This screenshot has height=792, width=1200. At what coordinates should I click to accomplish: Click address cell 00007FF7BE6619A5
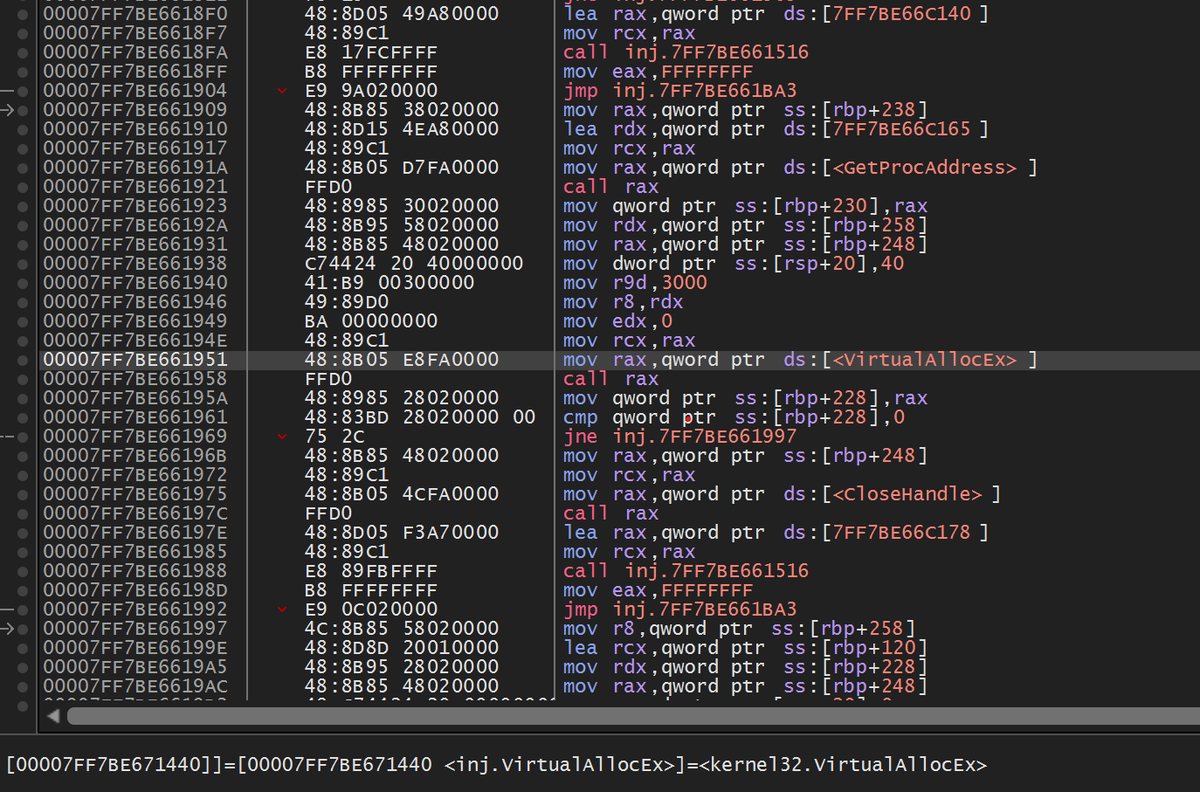coord(135,667)
